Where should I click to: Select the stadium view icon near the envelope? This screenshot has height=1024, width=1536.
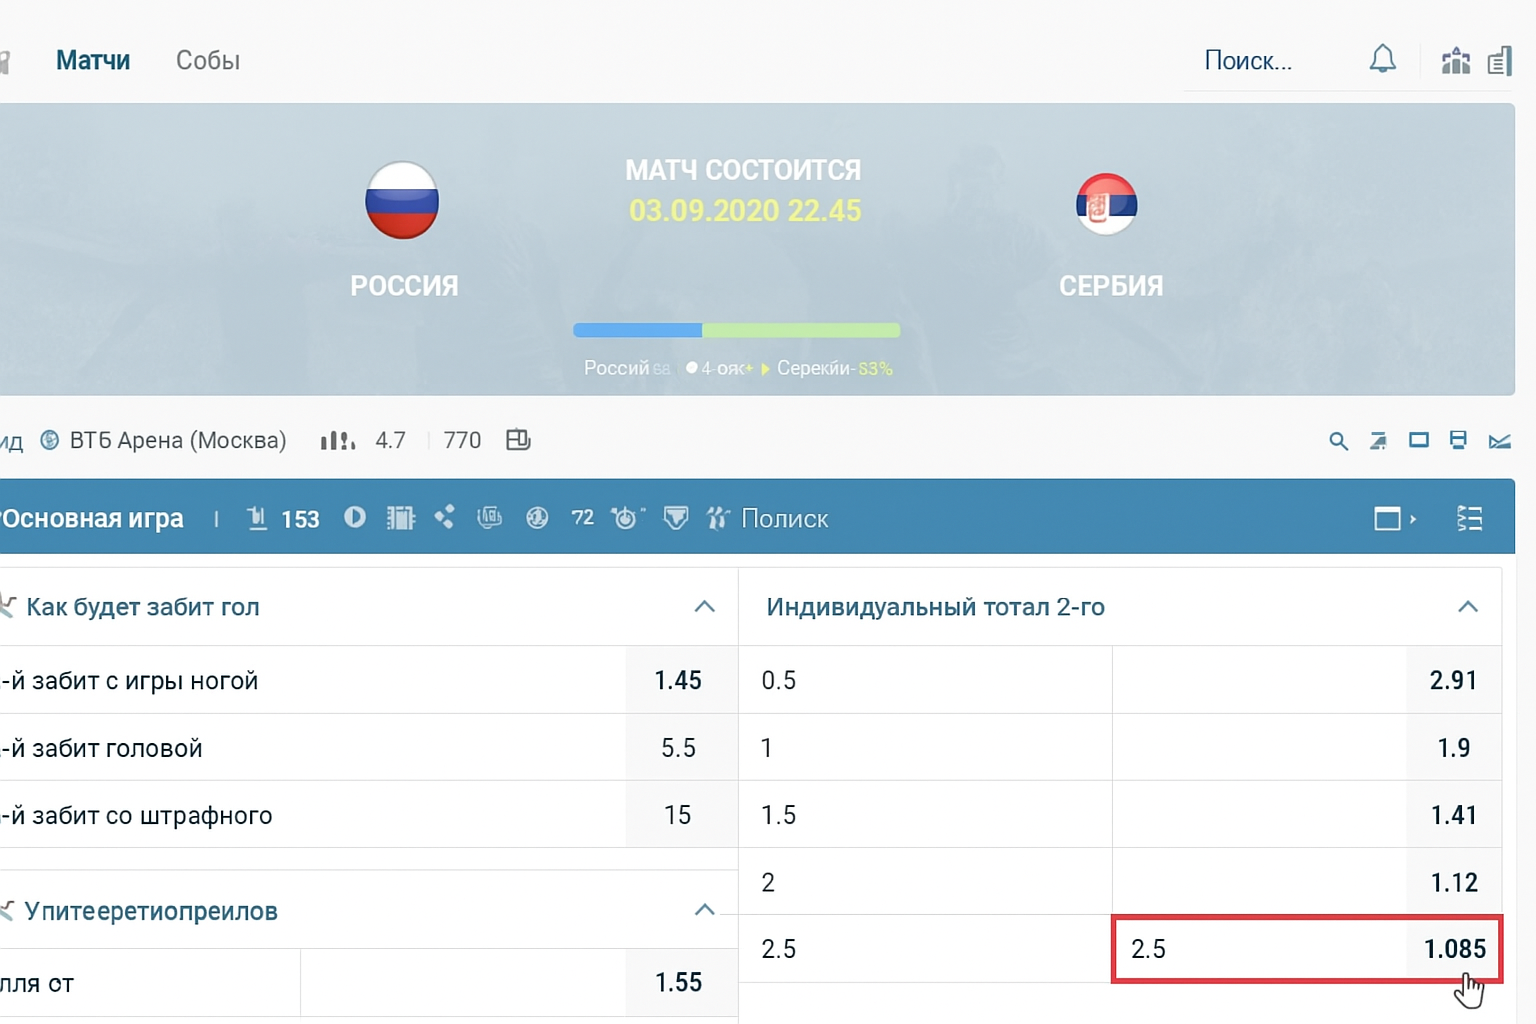pyautogui.click(x=1458, y=439)
